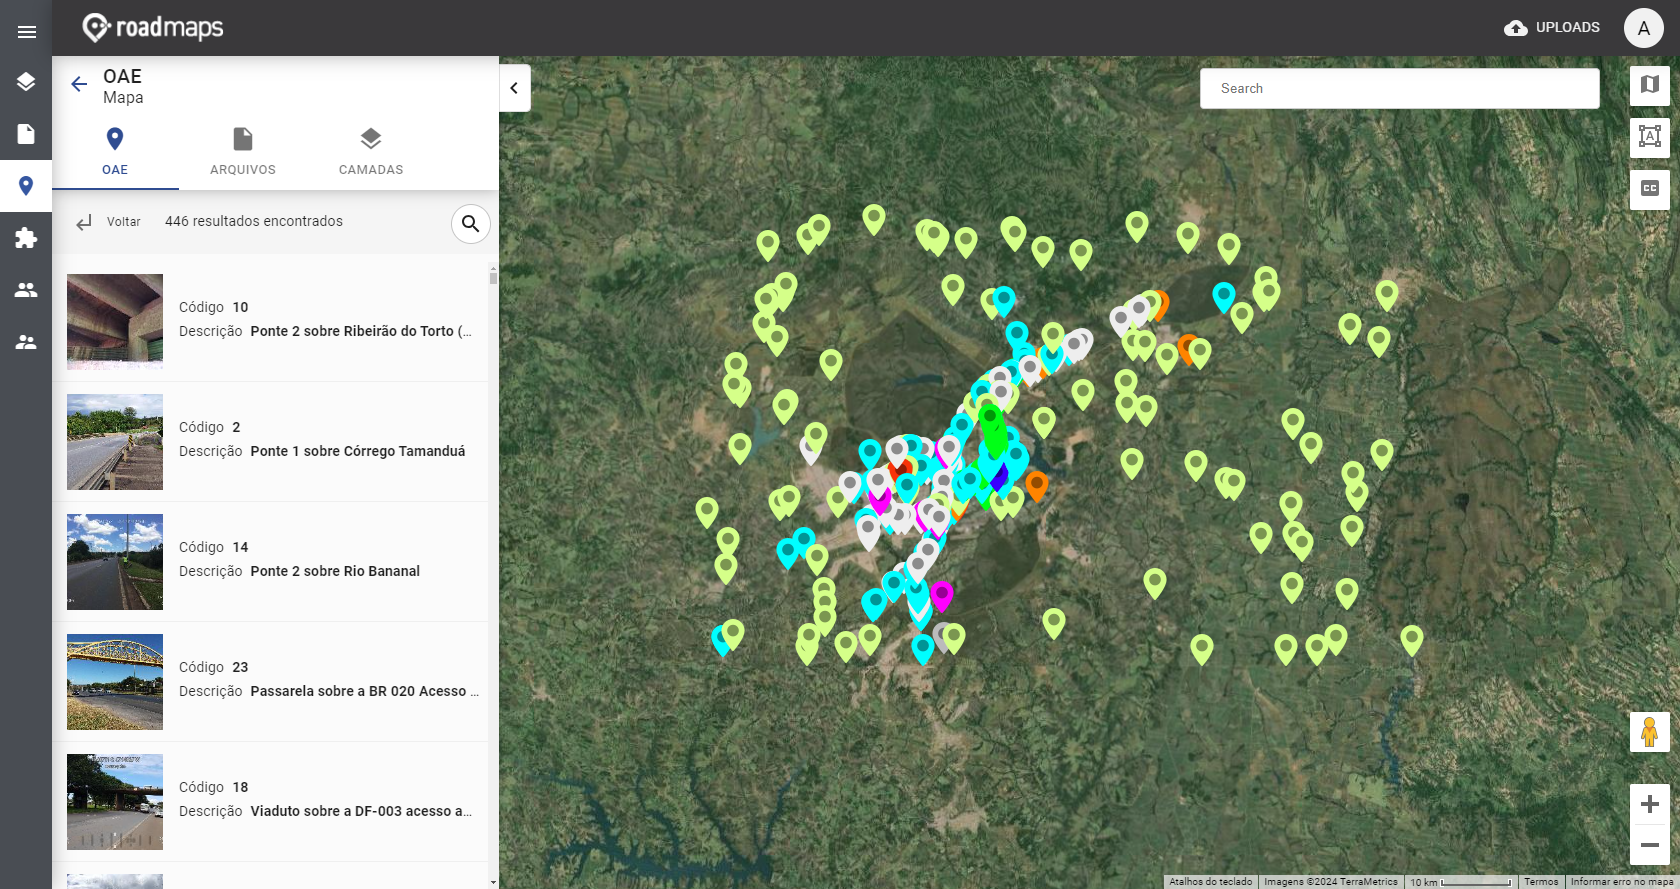The height and width of the screenshot is (889, 1680).
Task: Zoom in the map with plus
Action: (1650, 804)
